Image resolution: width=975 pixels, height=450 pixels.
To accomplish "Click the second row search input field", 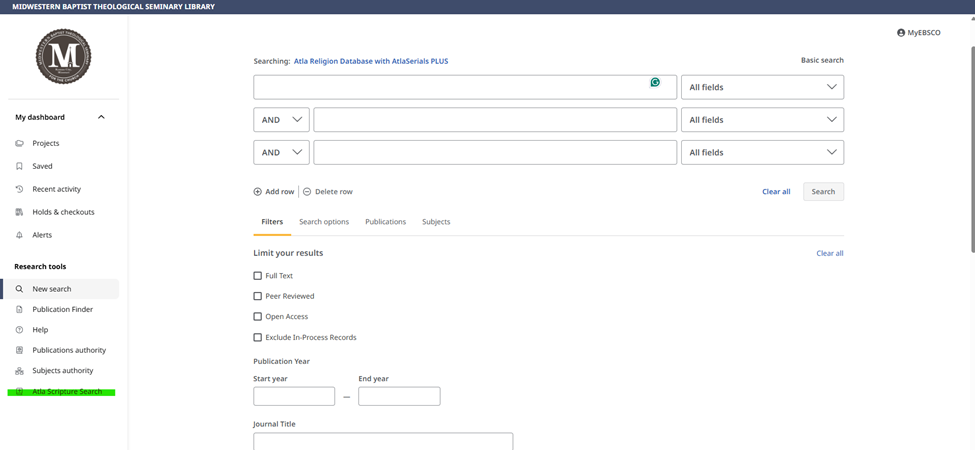I will point(495,120).
